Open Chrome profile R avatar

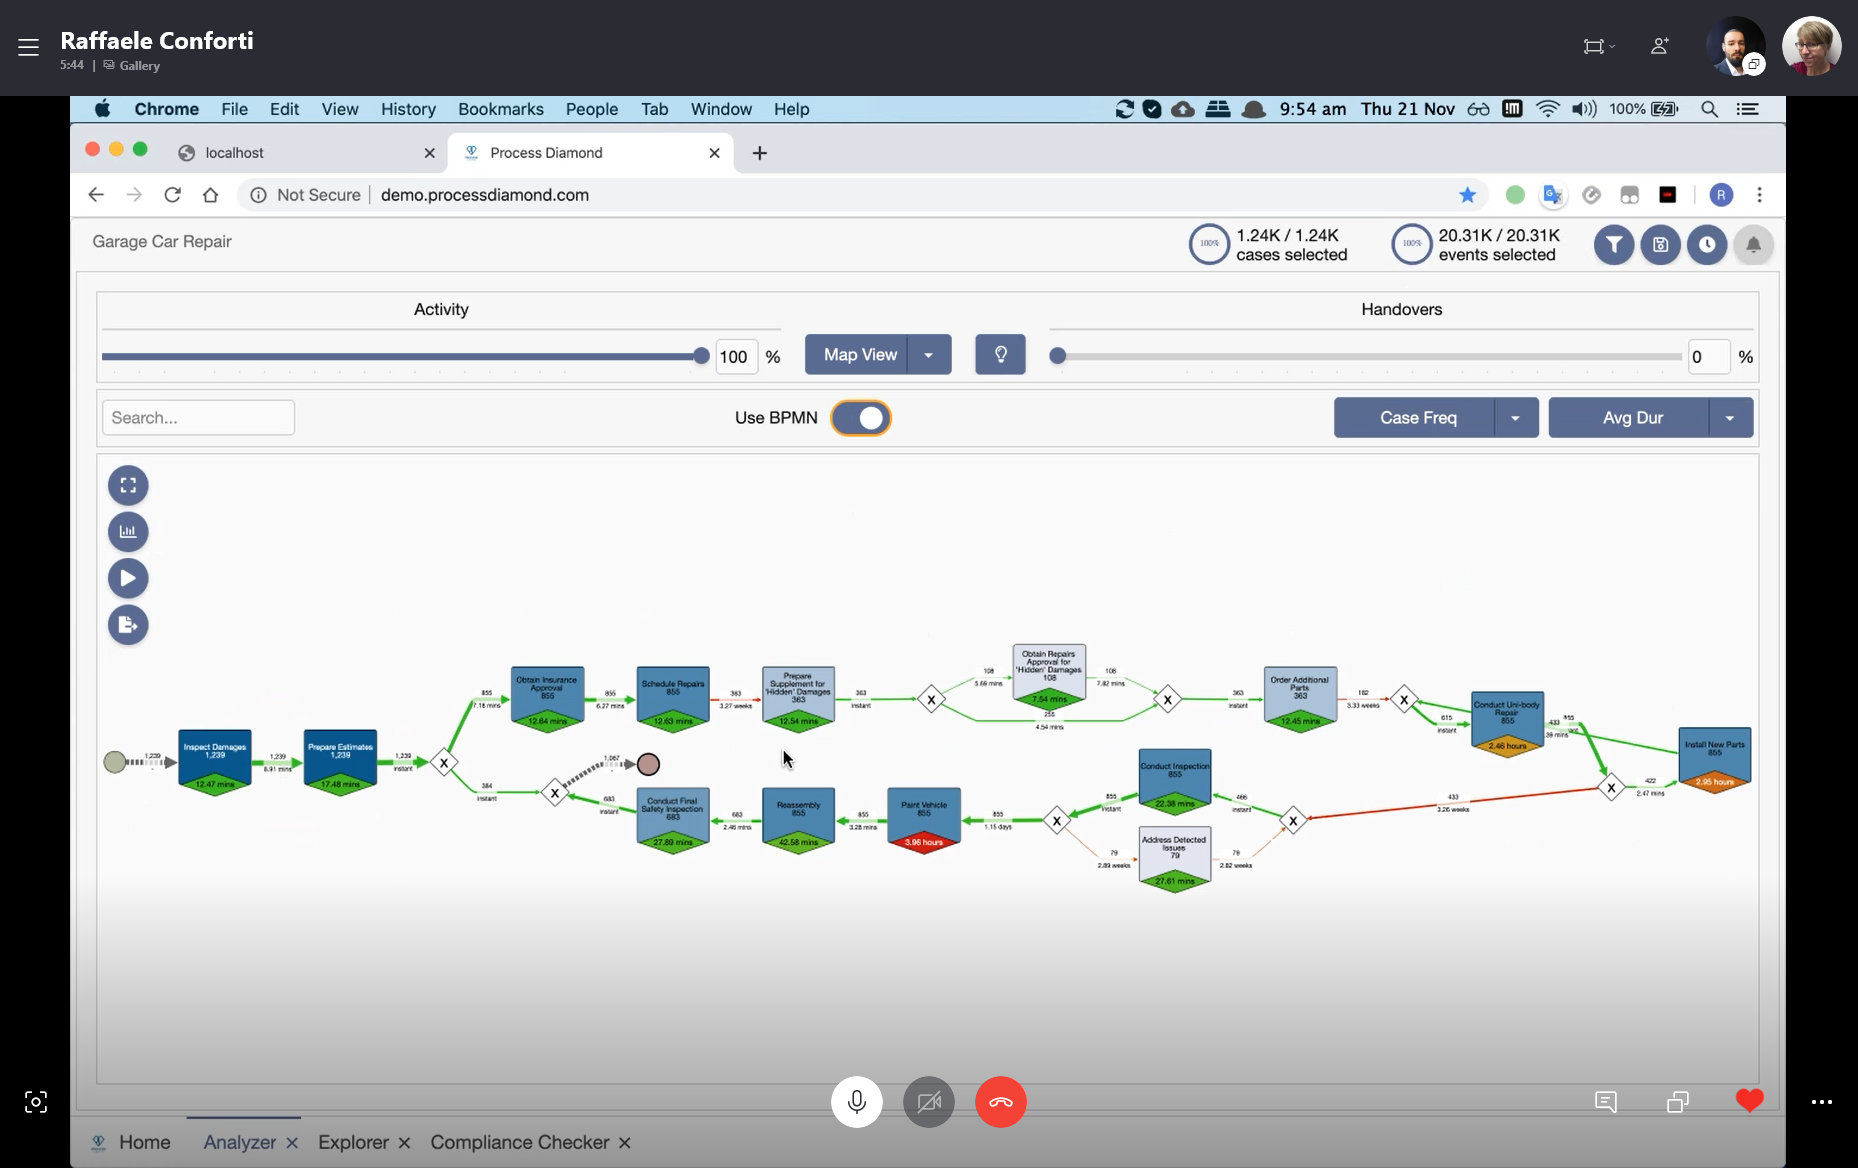1721,195
